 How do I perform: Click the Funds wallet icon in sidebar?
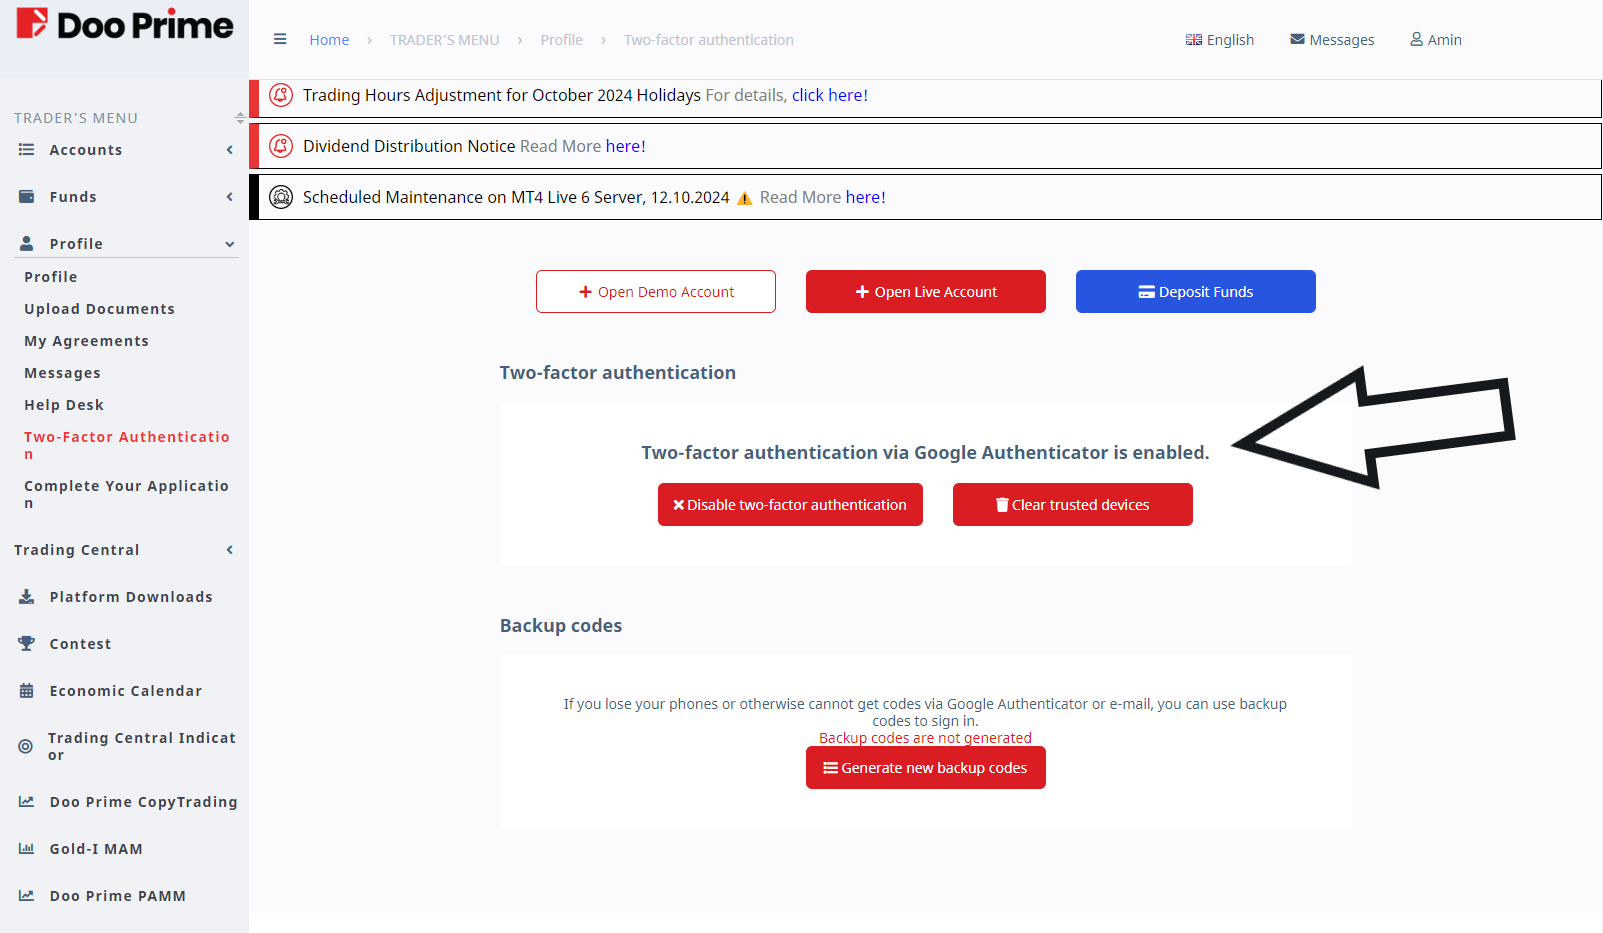(x=26, y=197)
